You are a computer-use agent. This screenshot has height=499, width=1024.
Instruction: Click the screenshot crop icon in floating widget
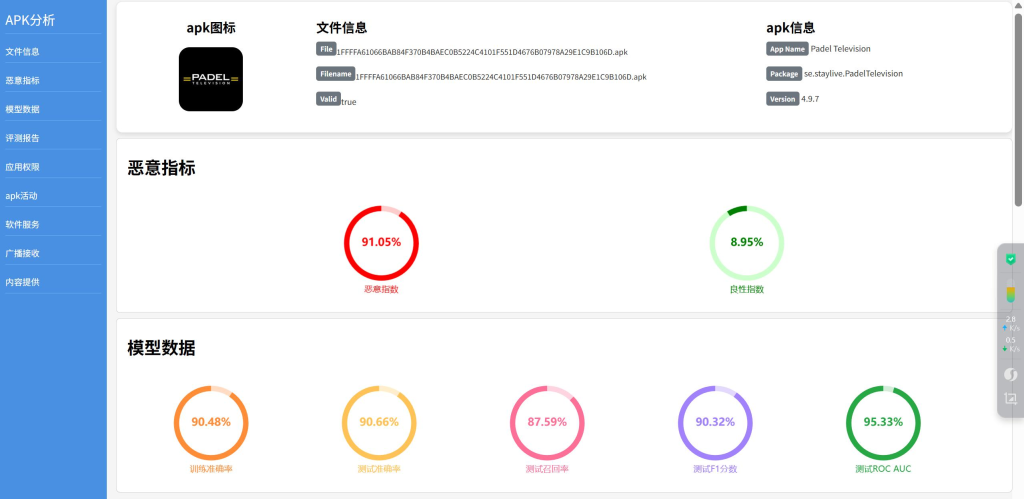tap(1010, 399)
